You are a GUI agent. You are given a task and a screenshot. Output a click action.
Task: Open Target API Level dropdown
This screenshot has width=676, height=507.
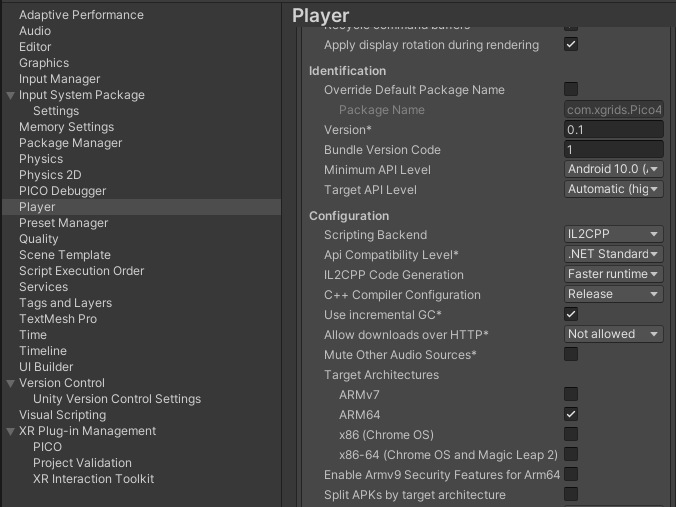coord(613,189)
